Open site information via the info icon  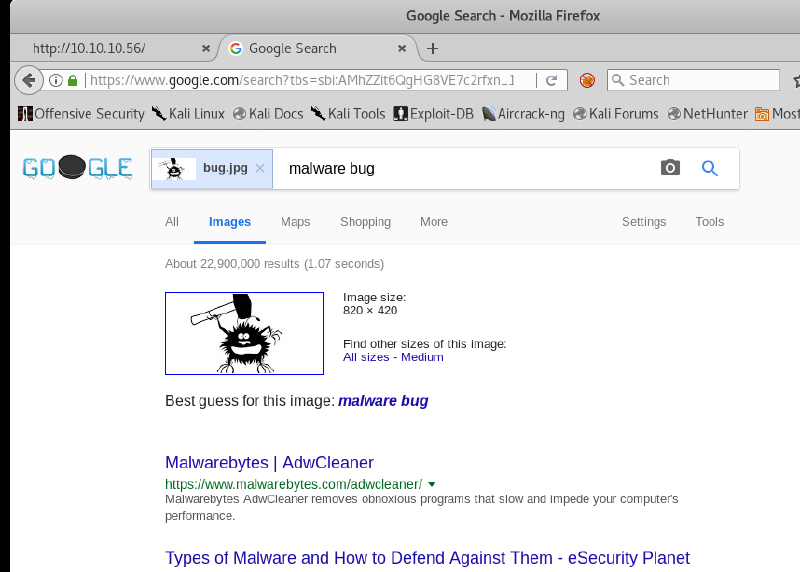(x=56, y=80)
